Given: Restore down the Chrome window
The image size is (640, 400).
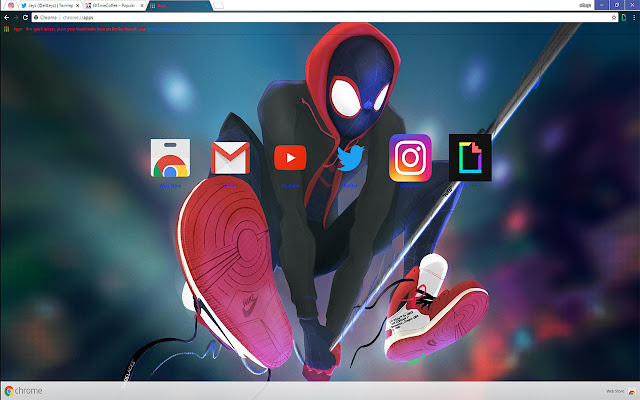Looking at the screenshot, I should tap(617, 5).
